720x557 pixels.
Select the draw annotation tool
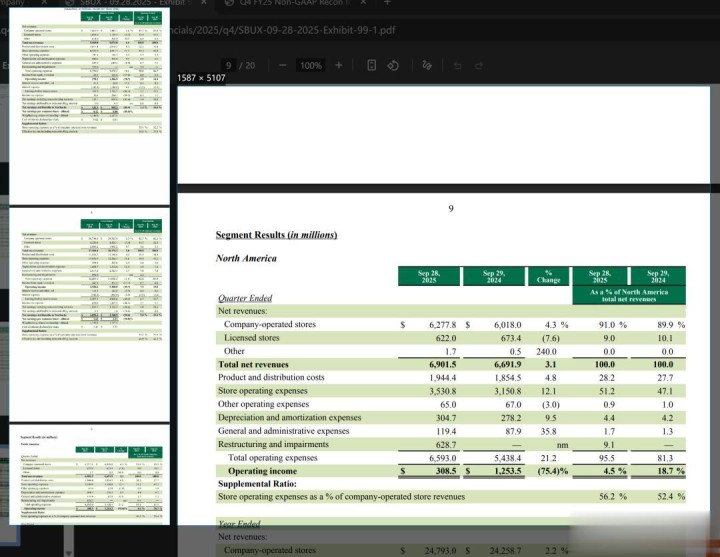pyautogui.click(x=429, y=66)
